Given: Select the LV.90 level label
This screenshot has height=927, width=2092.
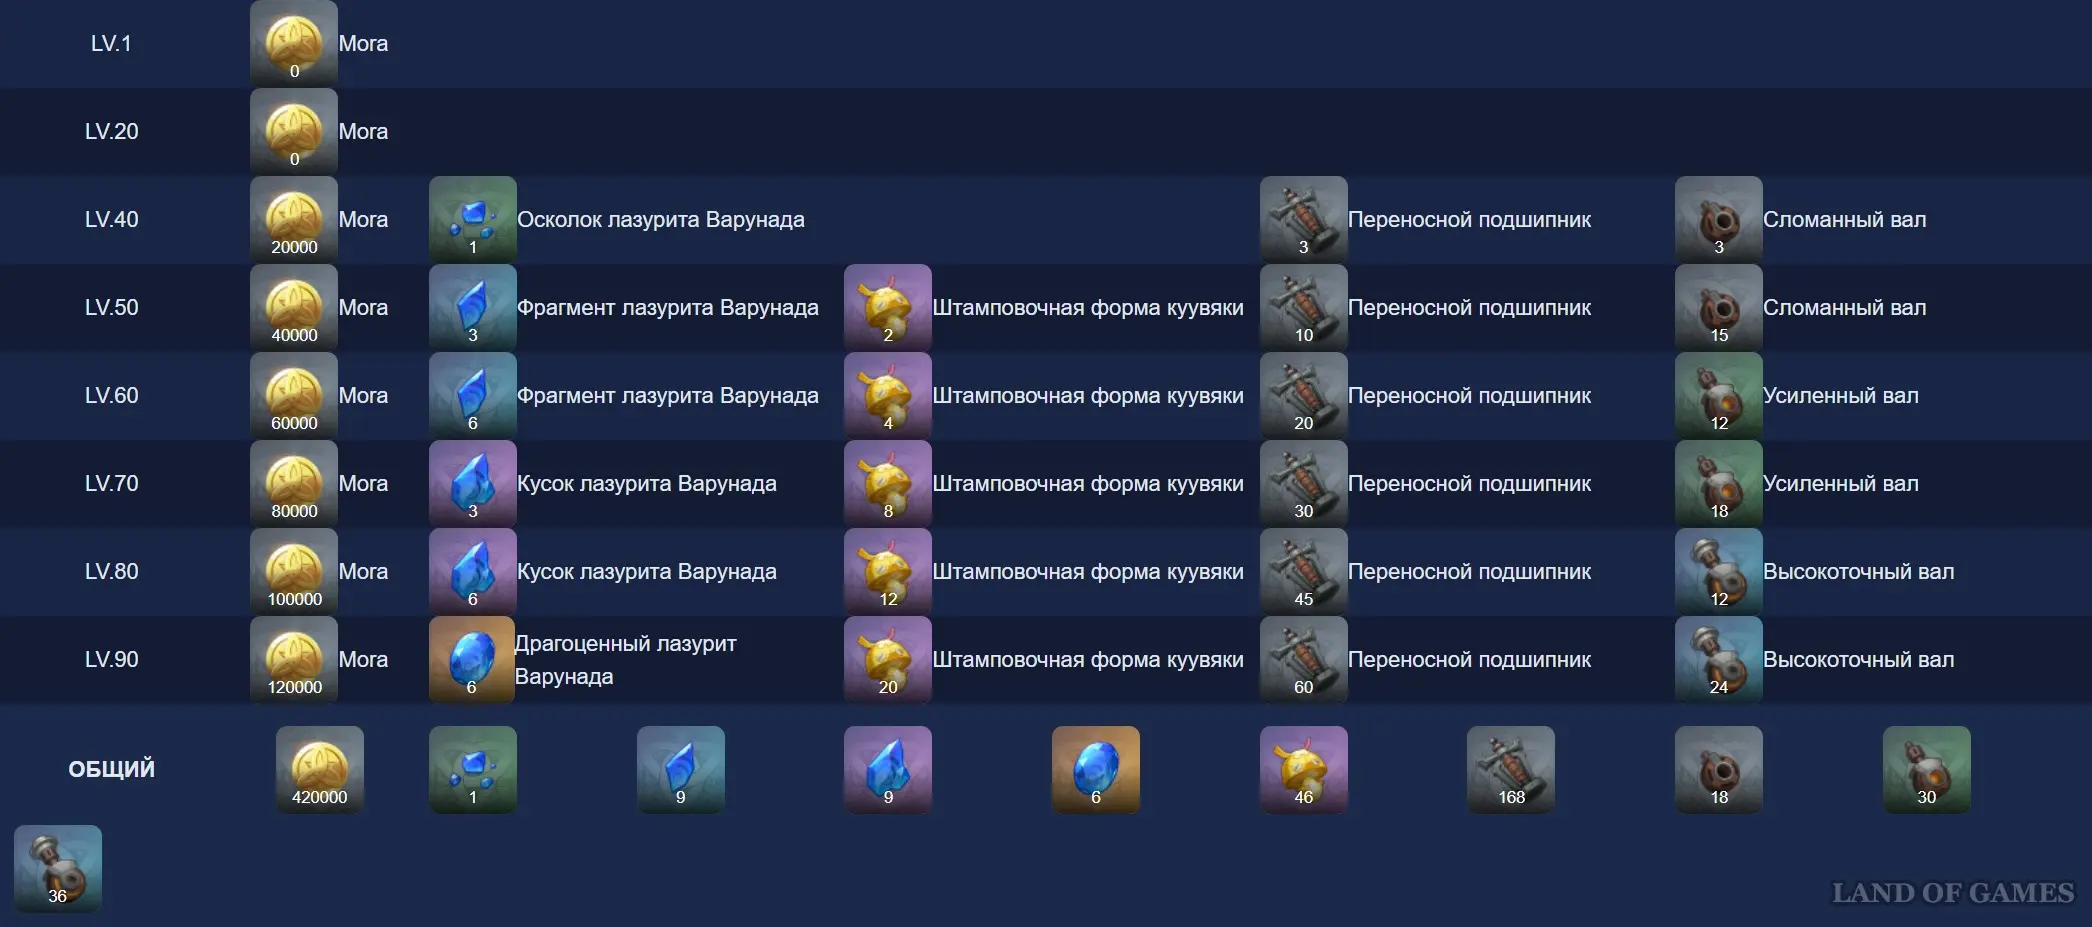Looking at the screenshot, I should [x=111, y=660].
